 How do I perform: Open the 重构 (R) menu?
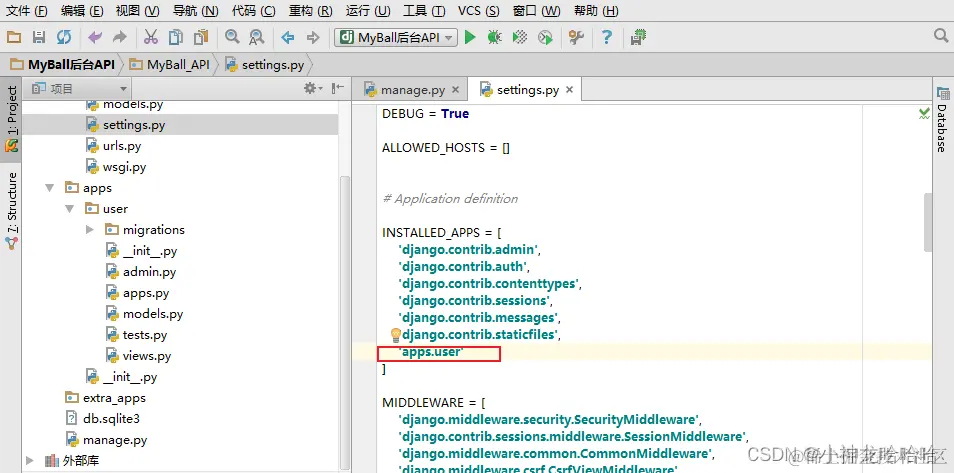point(310,11)
